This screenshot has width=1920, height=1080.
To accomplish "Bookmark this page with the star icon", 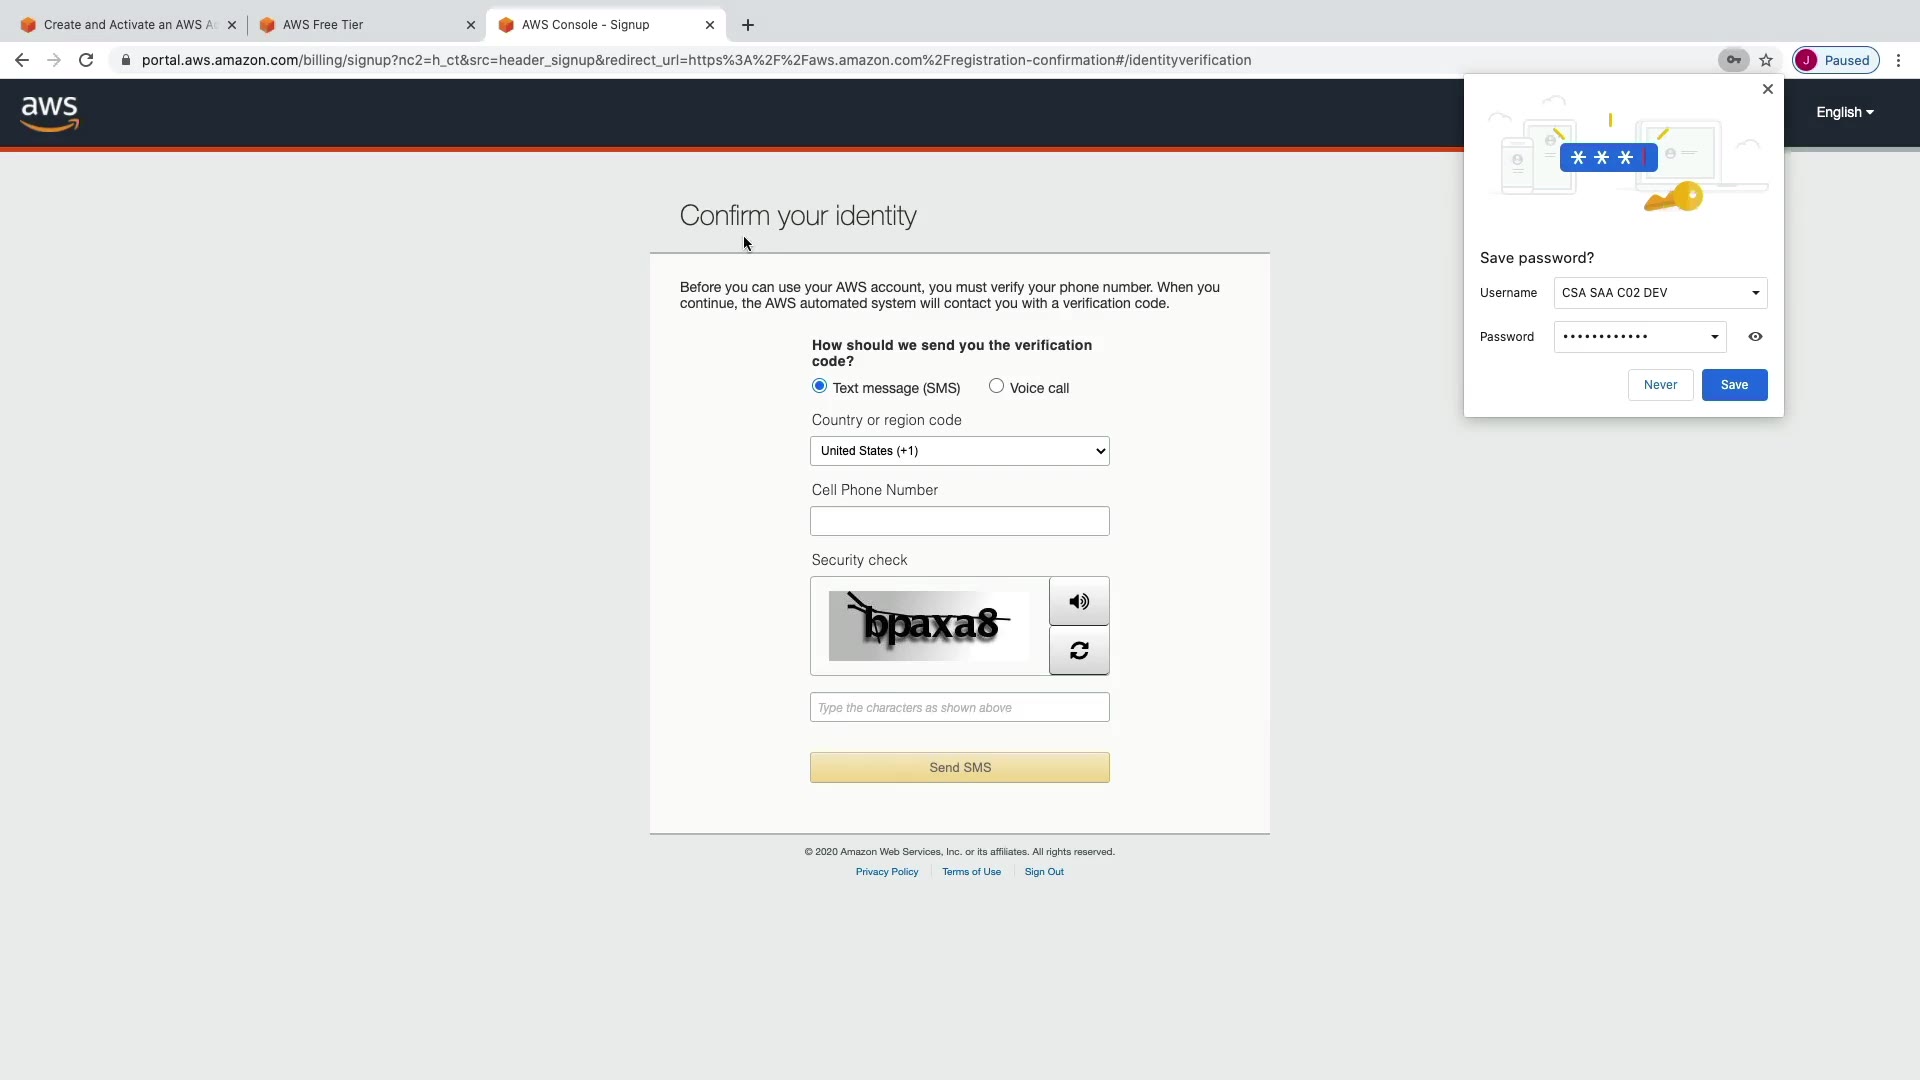I will coord(1766,60).
